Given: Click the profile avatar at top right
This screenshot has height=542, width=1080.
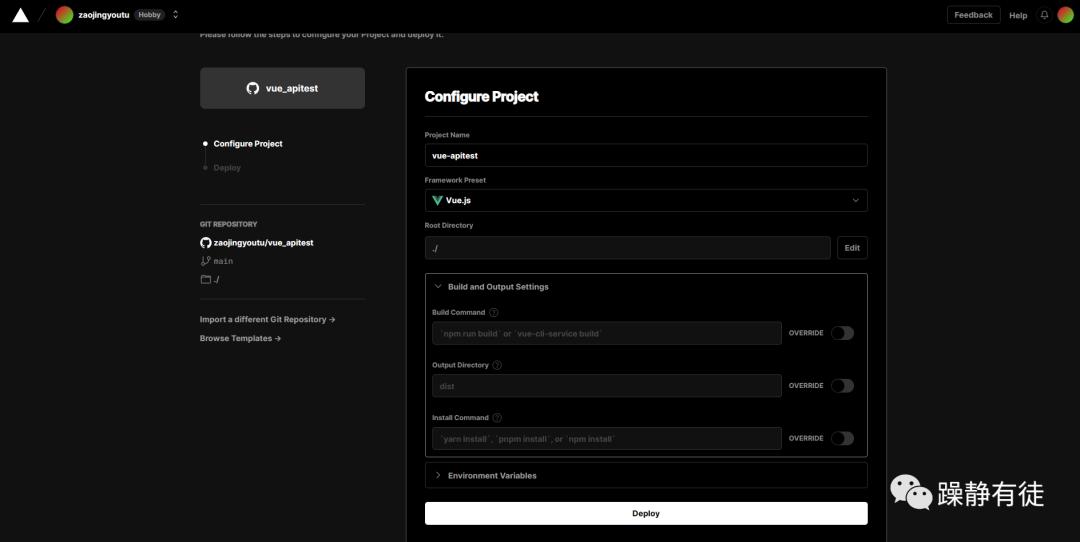Looking at the screenshot, I should (1064, 15).
